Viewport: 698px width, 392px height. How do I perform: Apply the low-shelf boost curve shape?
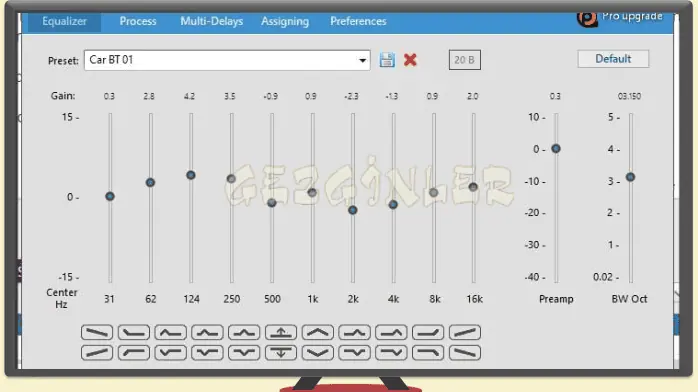click(134, 332)
